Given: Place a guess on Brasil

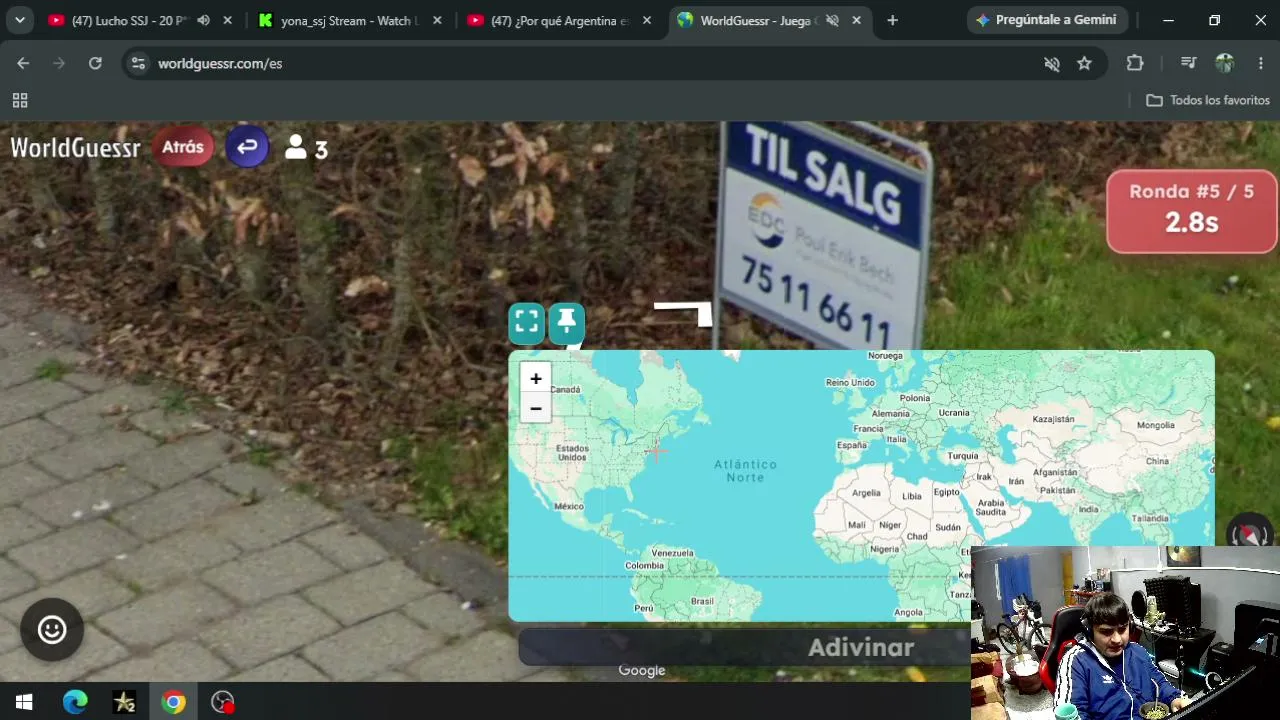Looking at the screenshot, I should 702,601.
